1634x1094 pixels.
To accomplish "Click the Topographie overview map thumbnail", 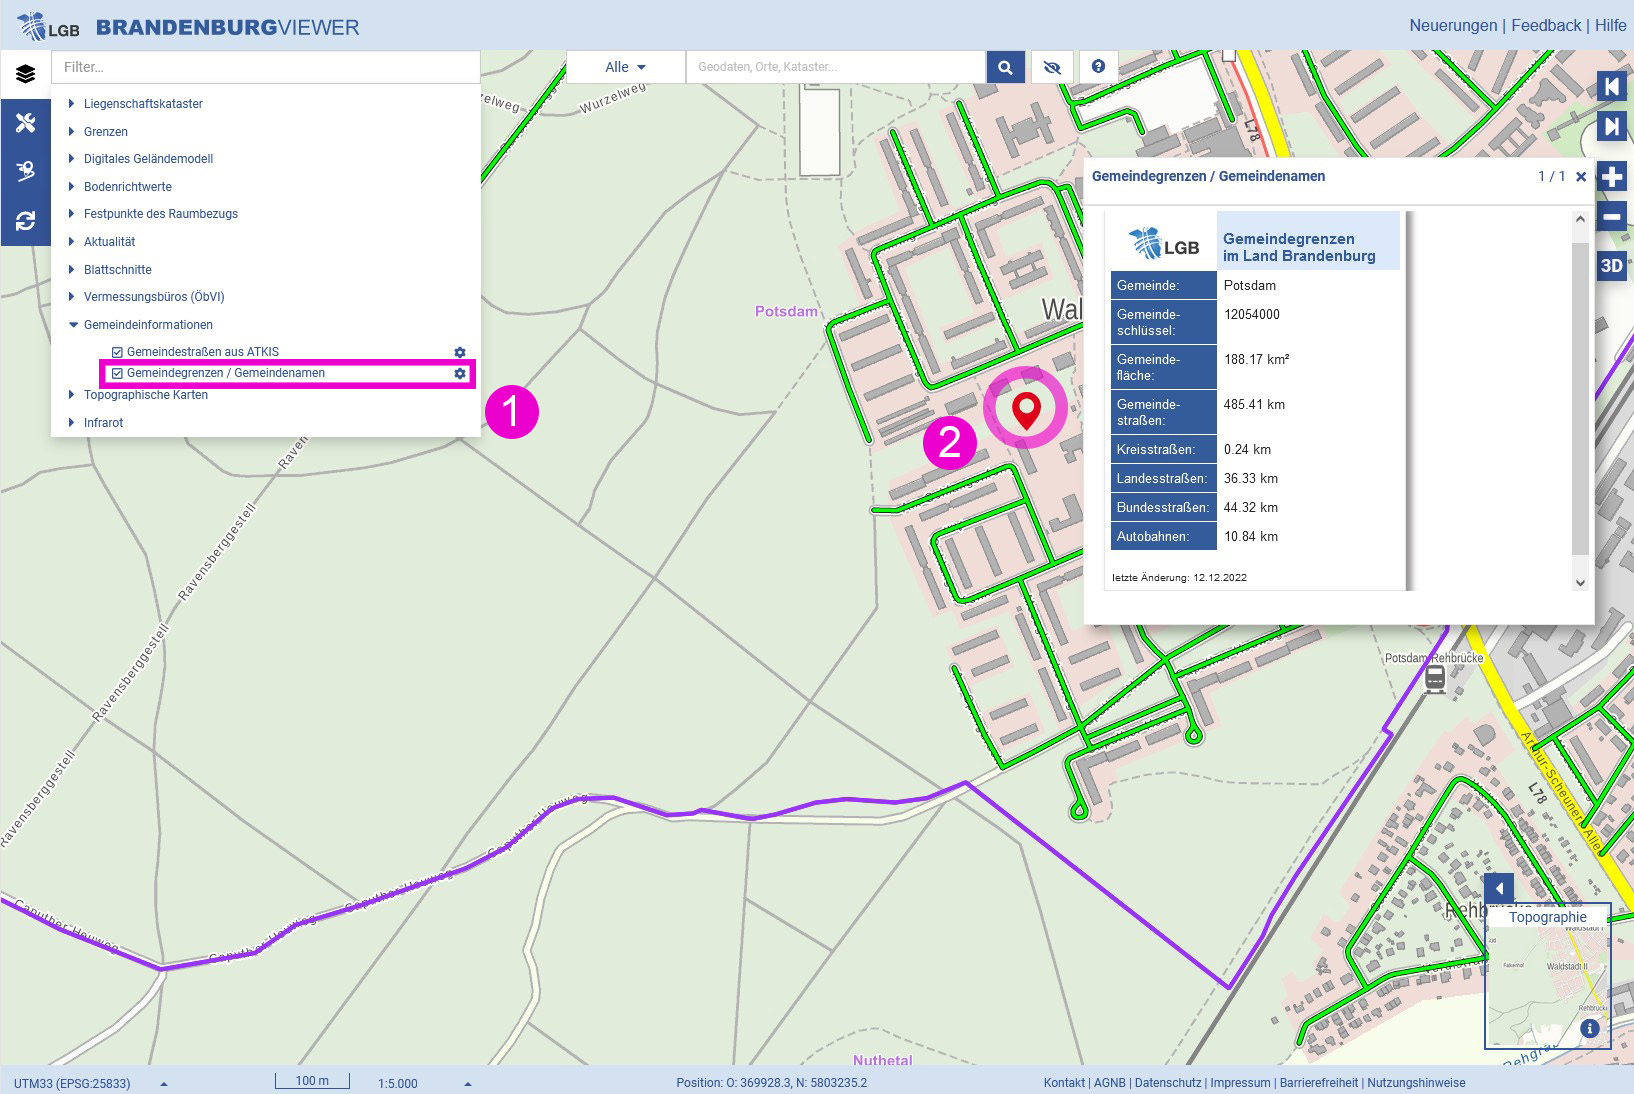I will (x=1547, y=975).
